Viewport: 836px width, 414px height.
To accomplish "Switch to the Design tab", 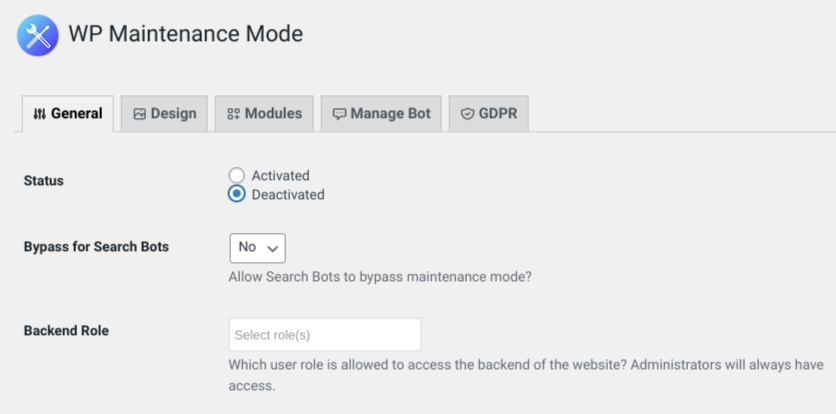I will pyautogui.click(x=164, y=114).
